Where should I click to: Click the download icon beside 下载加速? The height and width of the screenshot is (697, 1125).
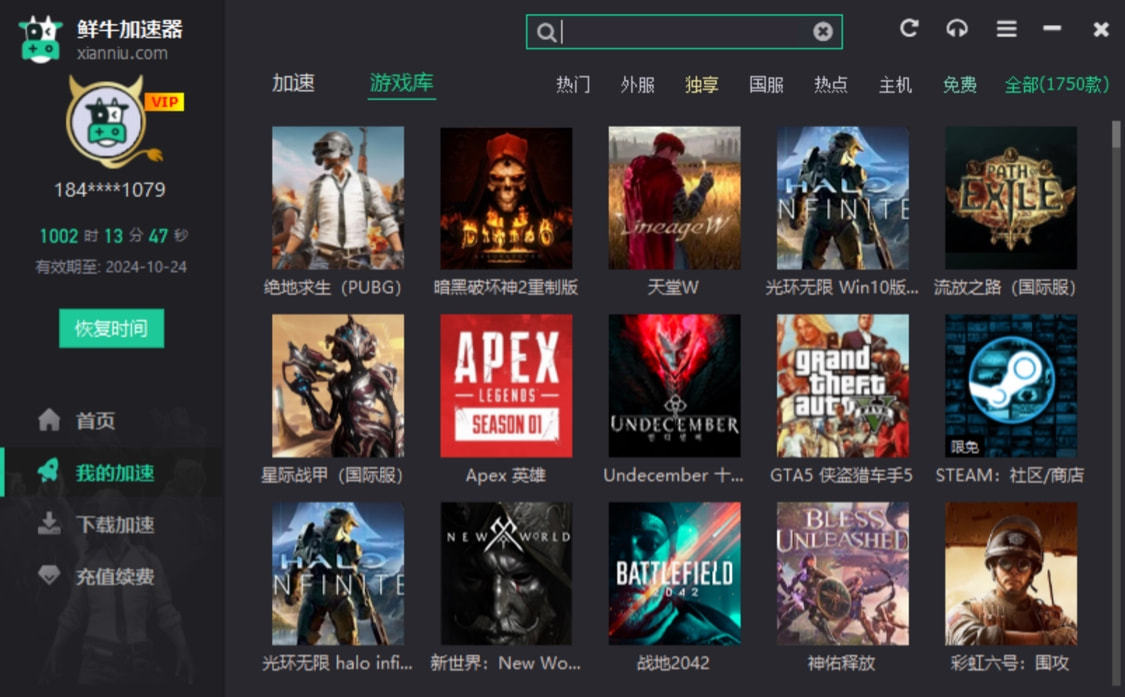click(49, 523)
